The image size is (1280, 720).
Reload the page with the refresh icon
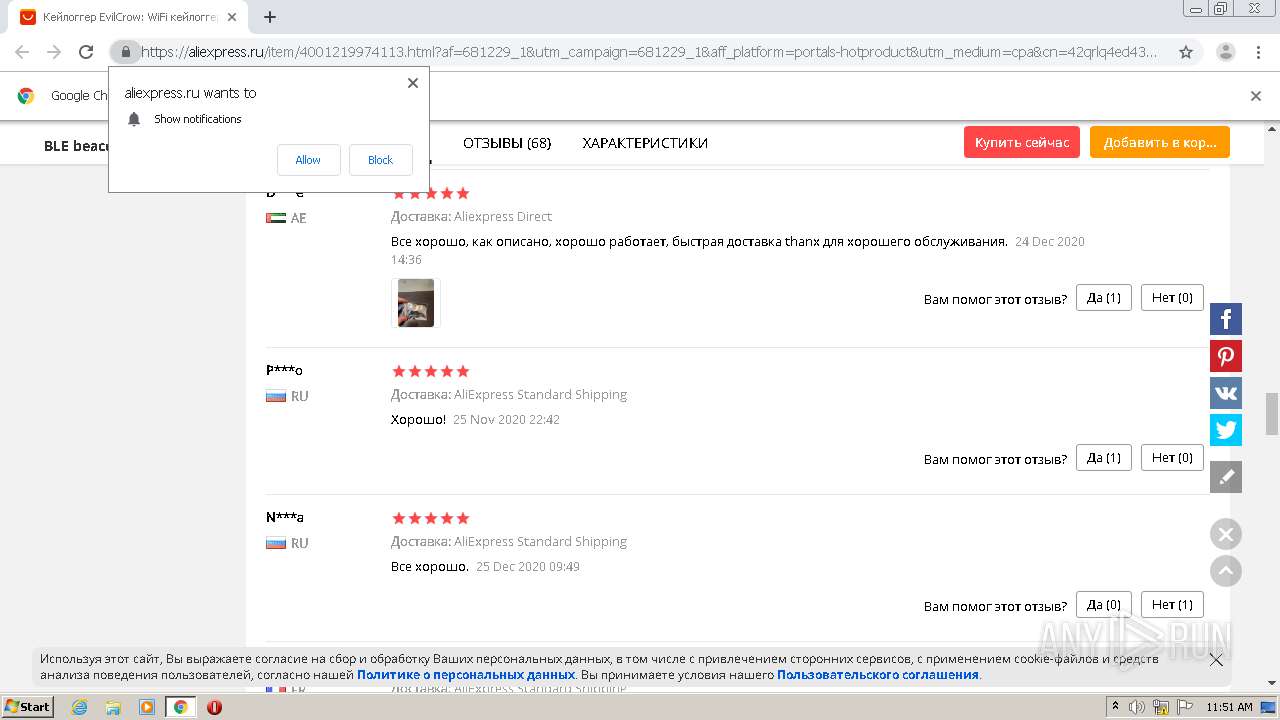86,52
